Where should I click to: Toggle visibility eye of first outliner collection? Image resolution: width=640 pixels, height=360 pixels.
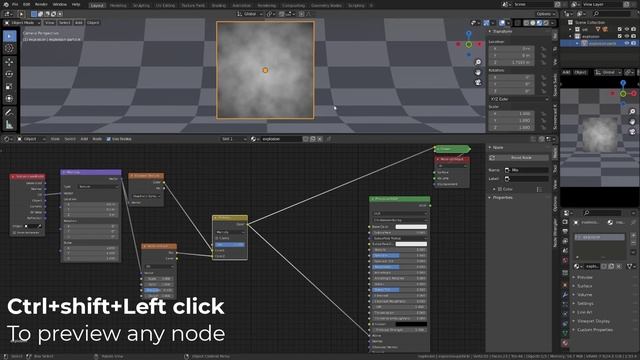coord(627,29)
